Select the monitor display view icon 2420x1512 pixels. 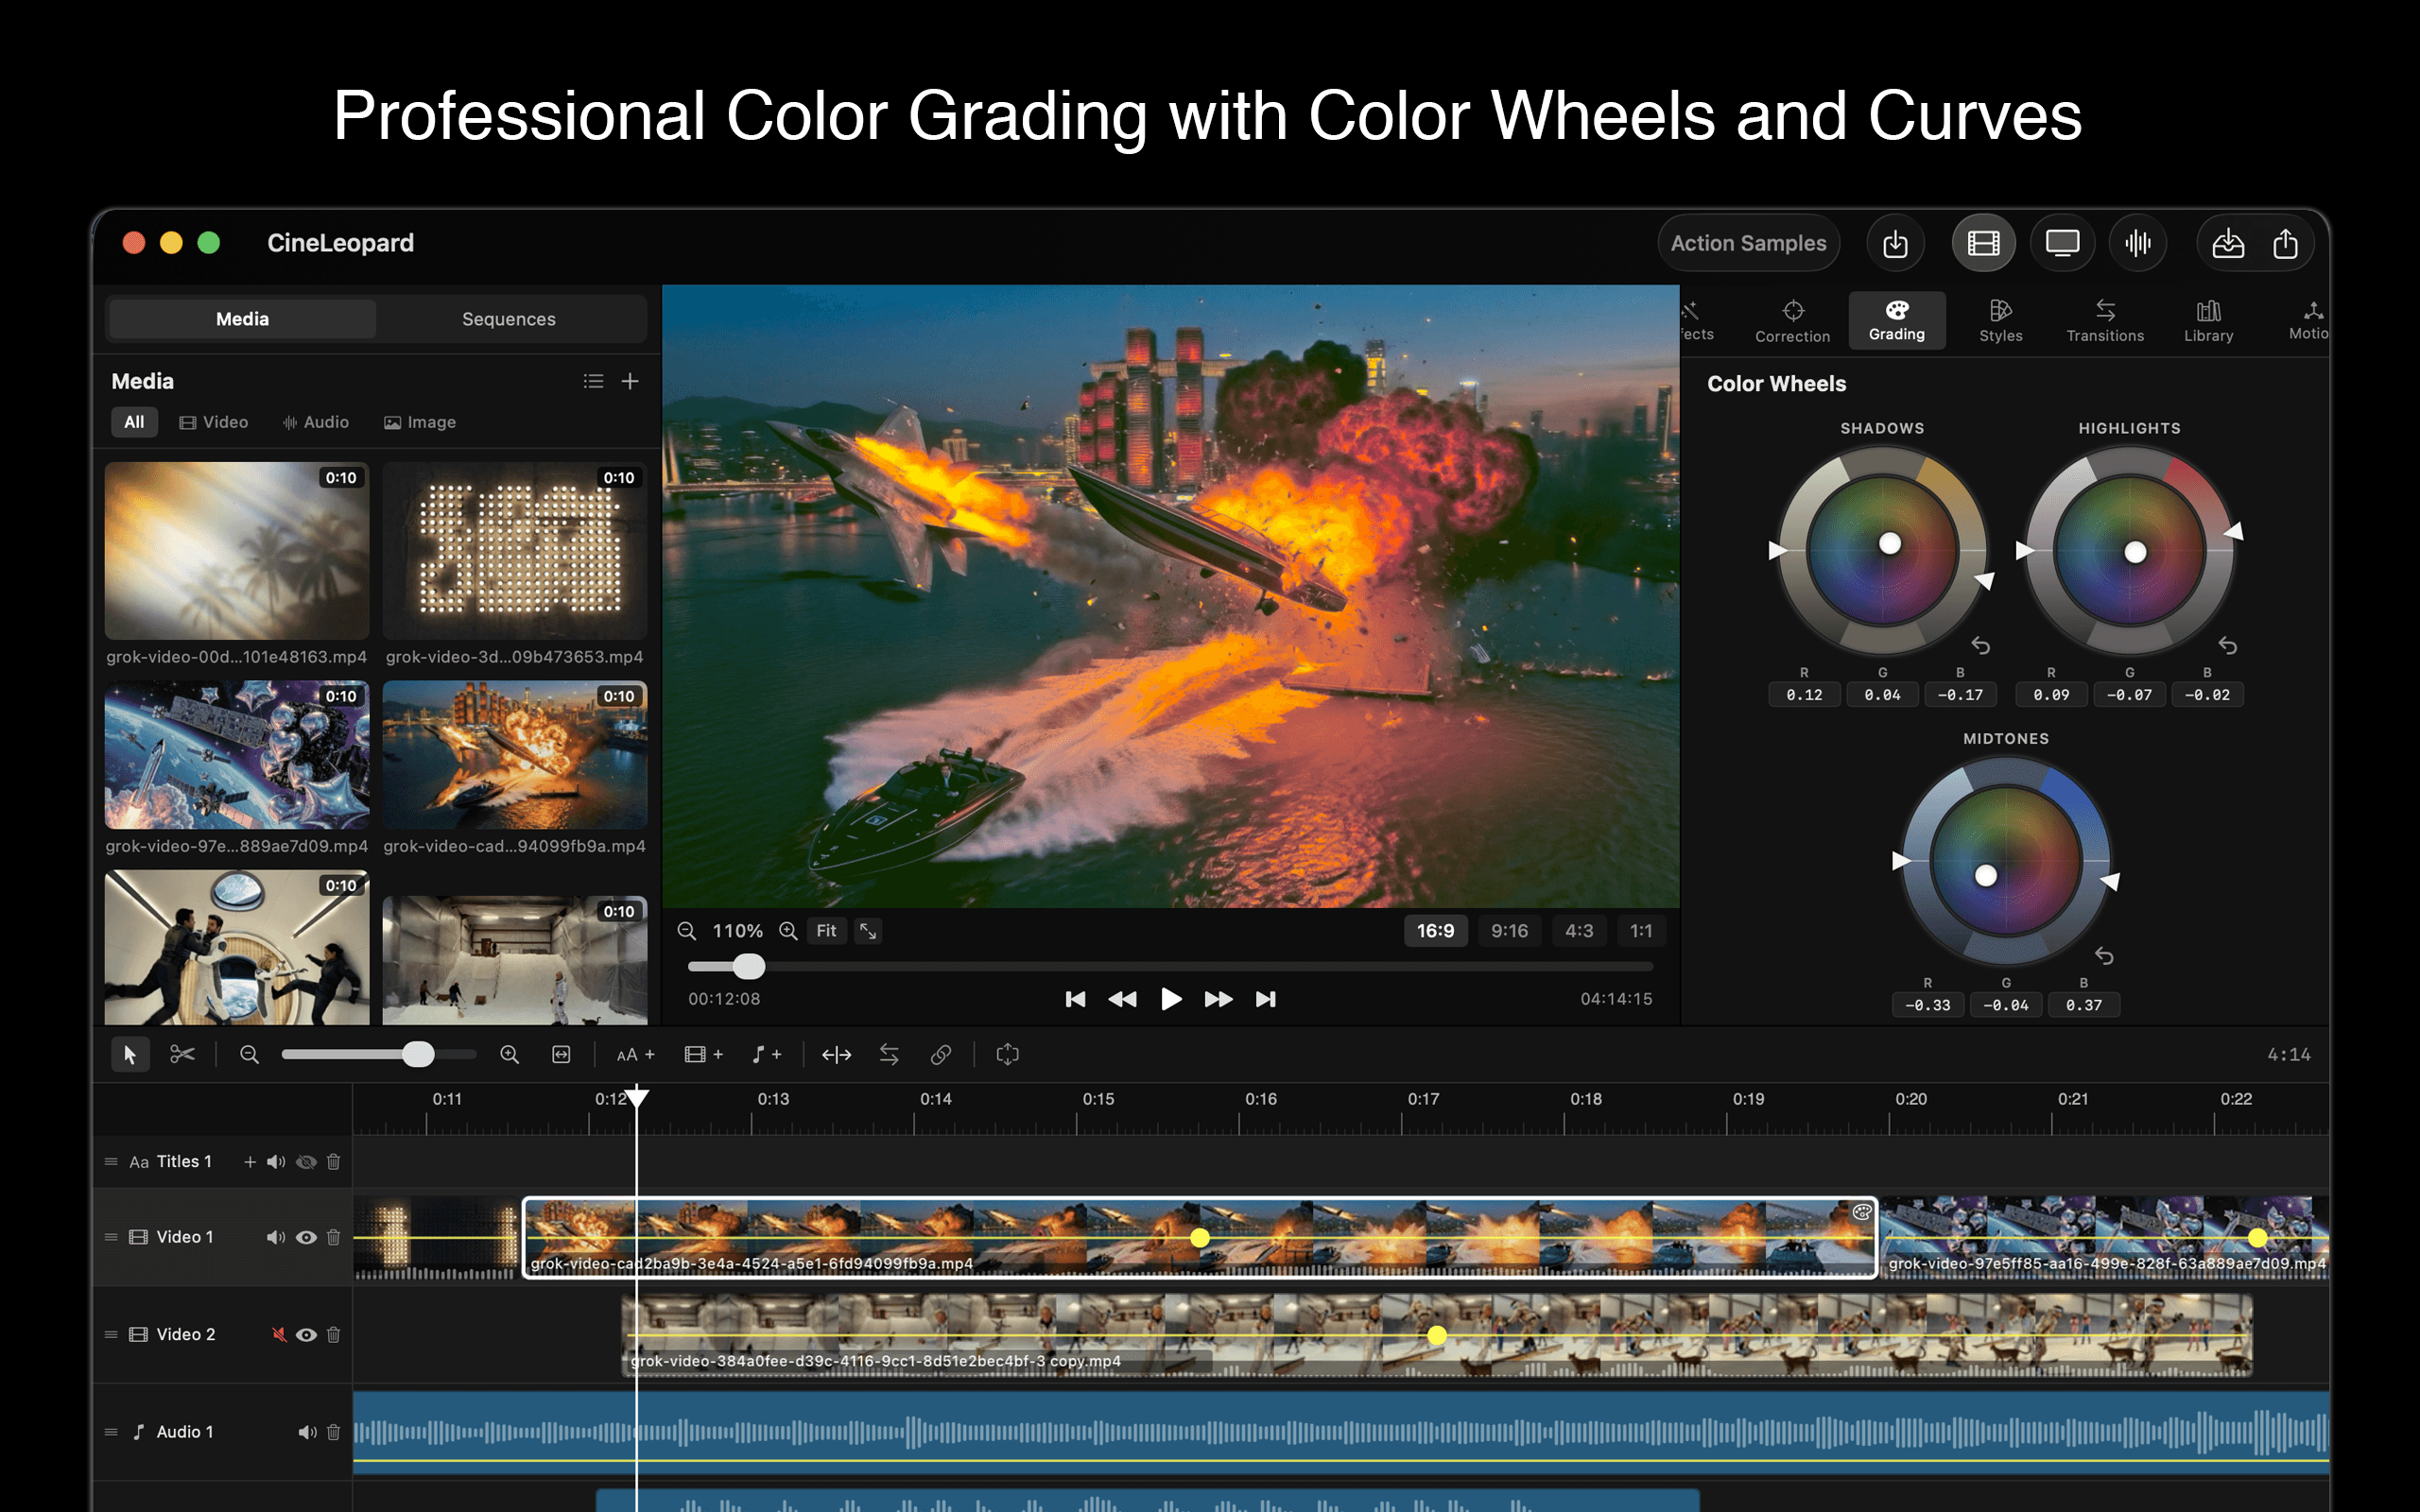2061,243
